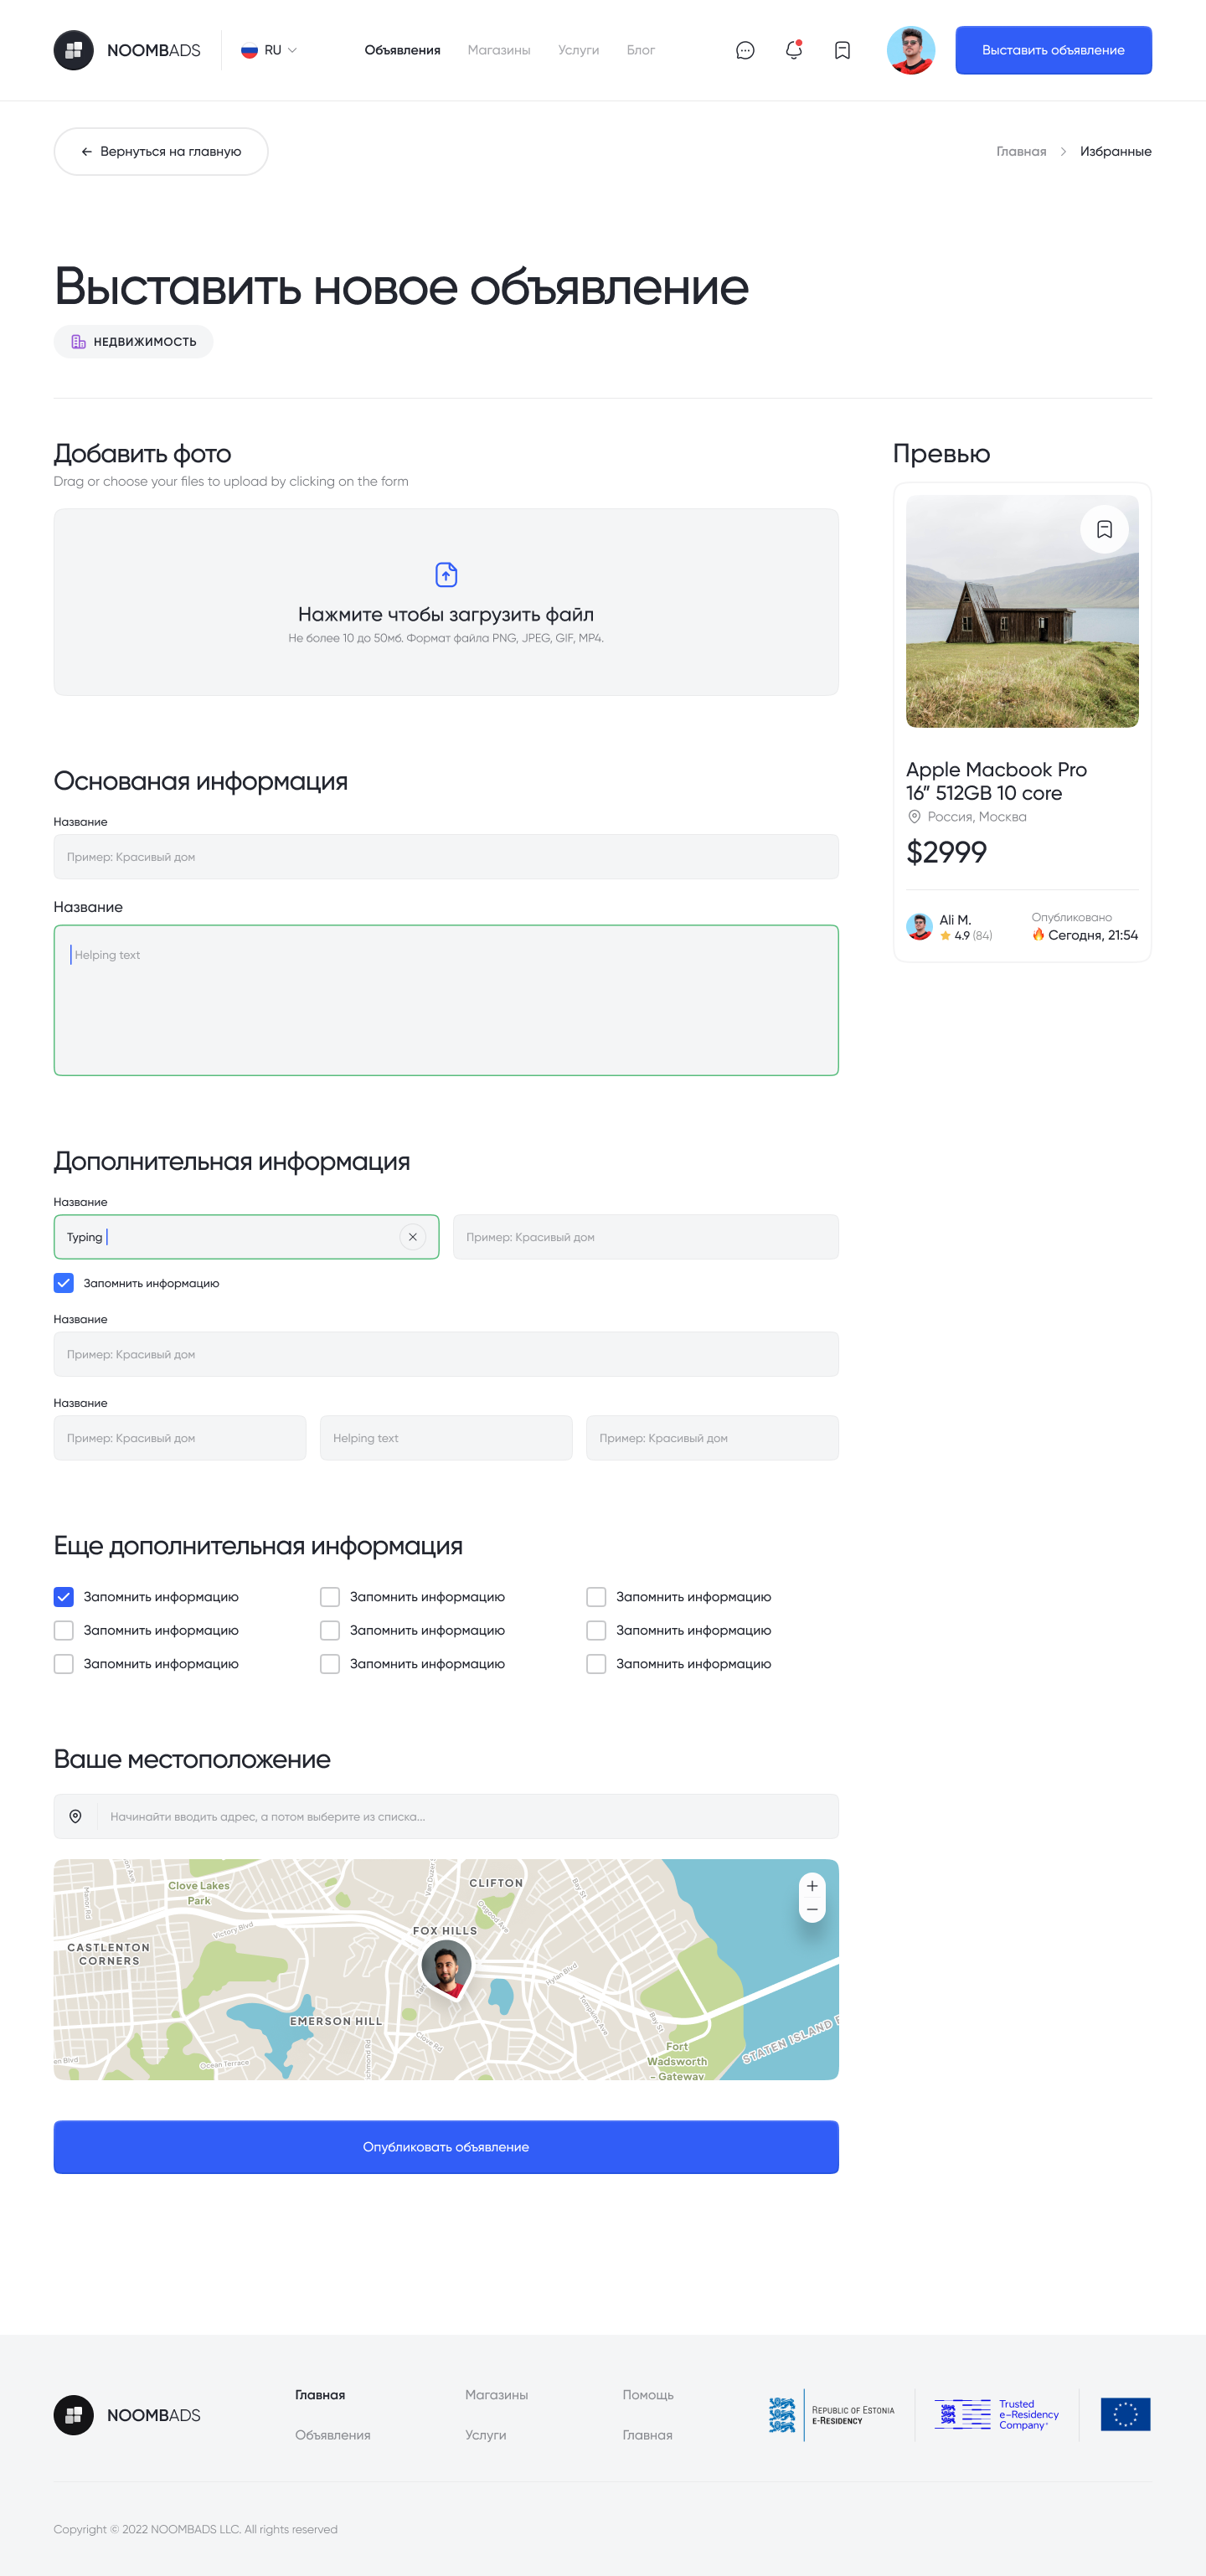Click the Trusted e-Residency Company badge
1206x2576 pixels.
pos(997,2415)
